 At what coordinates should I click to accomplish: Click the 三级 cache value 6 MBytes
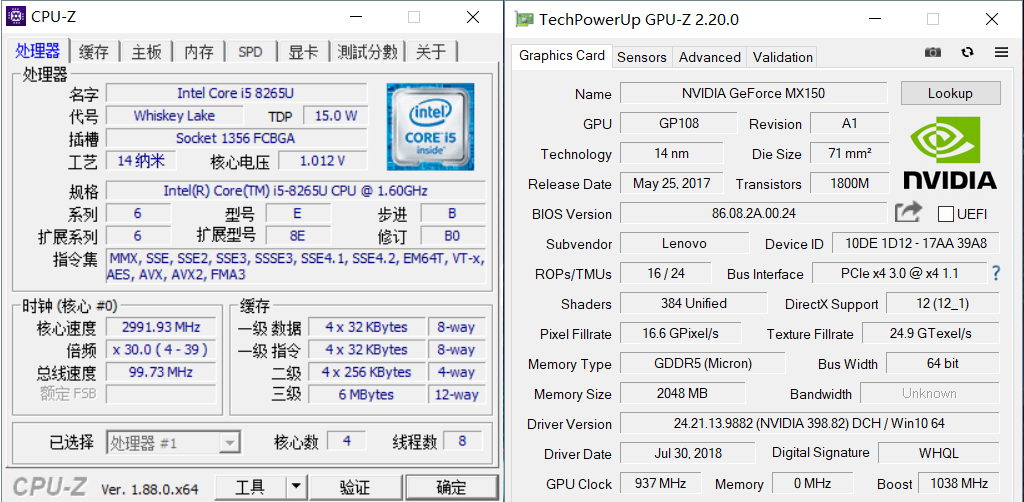tap(366, 395)
